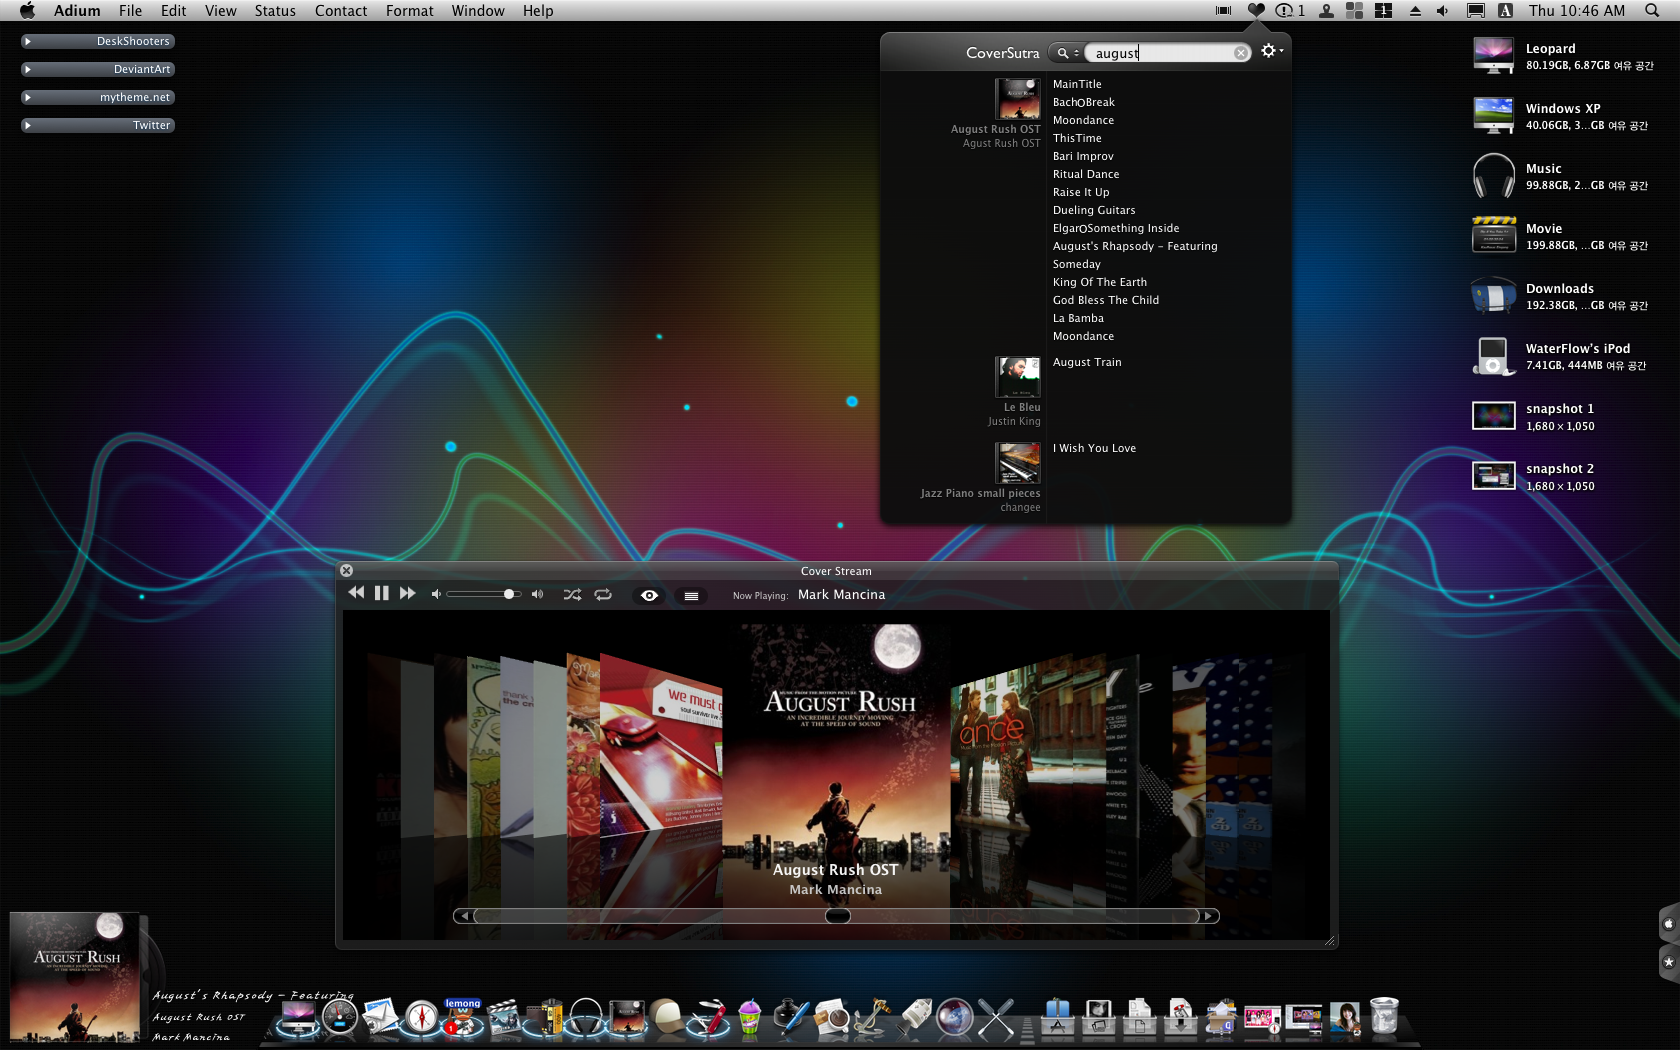Open the Movie drive icon
1680x1050 pixels.
1494,236
